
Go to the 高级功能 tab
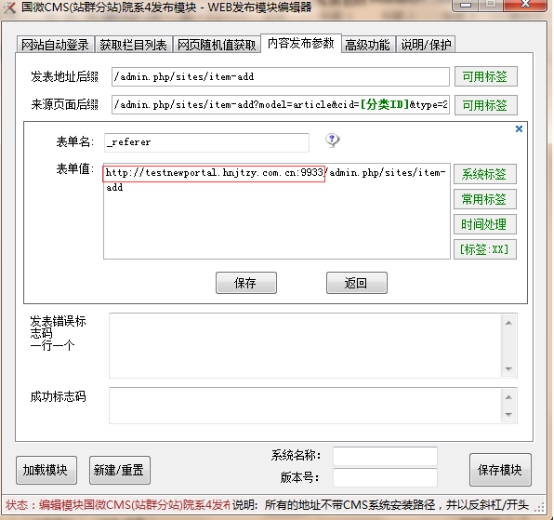point(367,45)
